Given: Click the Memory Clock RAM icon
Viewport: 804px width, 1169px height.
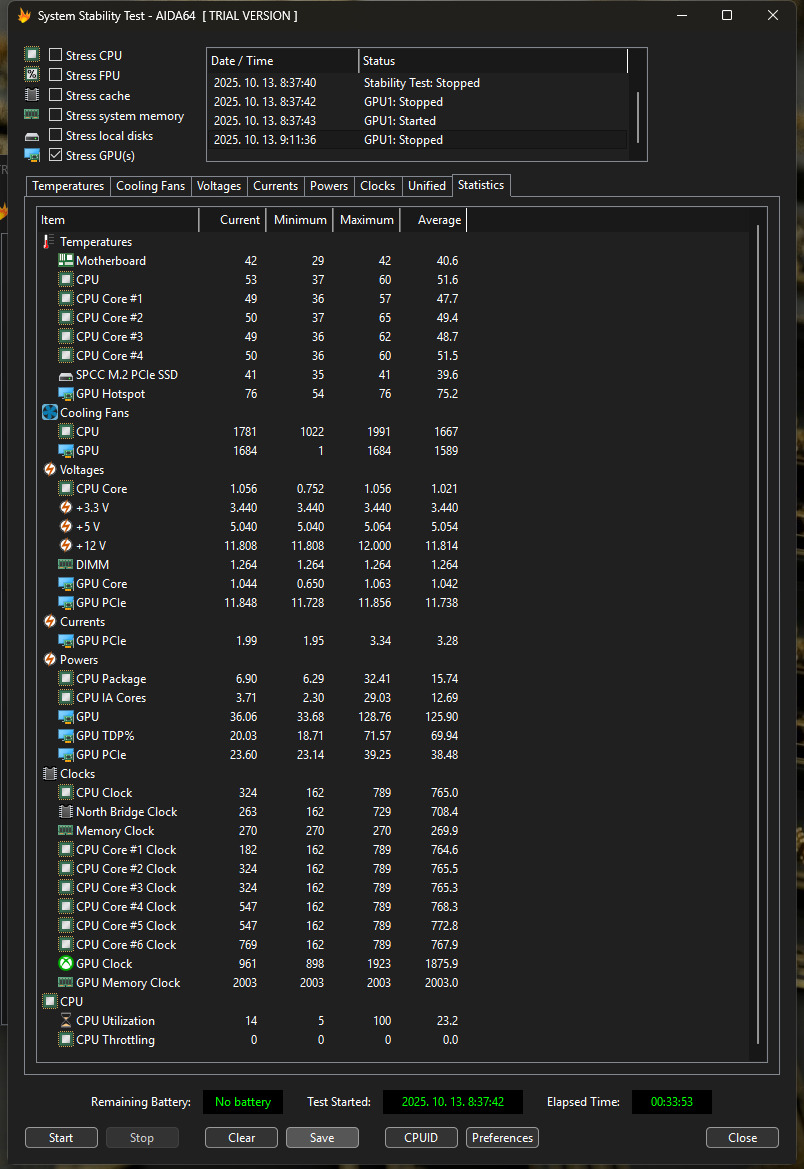Looking at the screenshot, I should (66, 831).
